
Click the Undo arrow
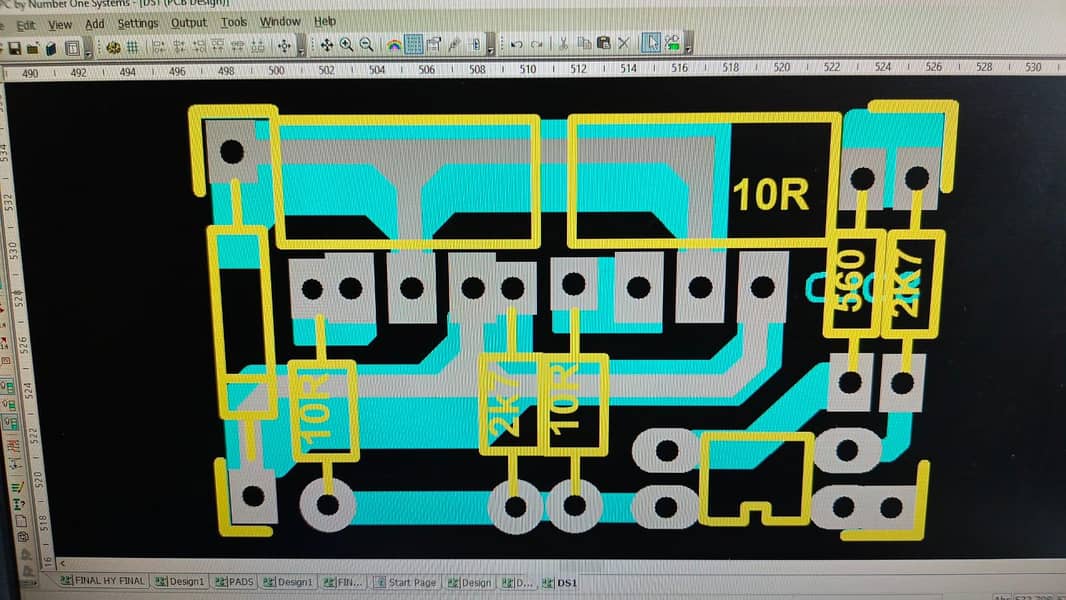click(516, 44)
